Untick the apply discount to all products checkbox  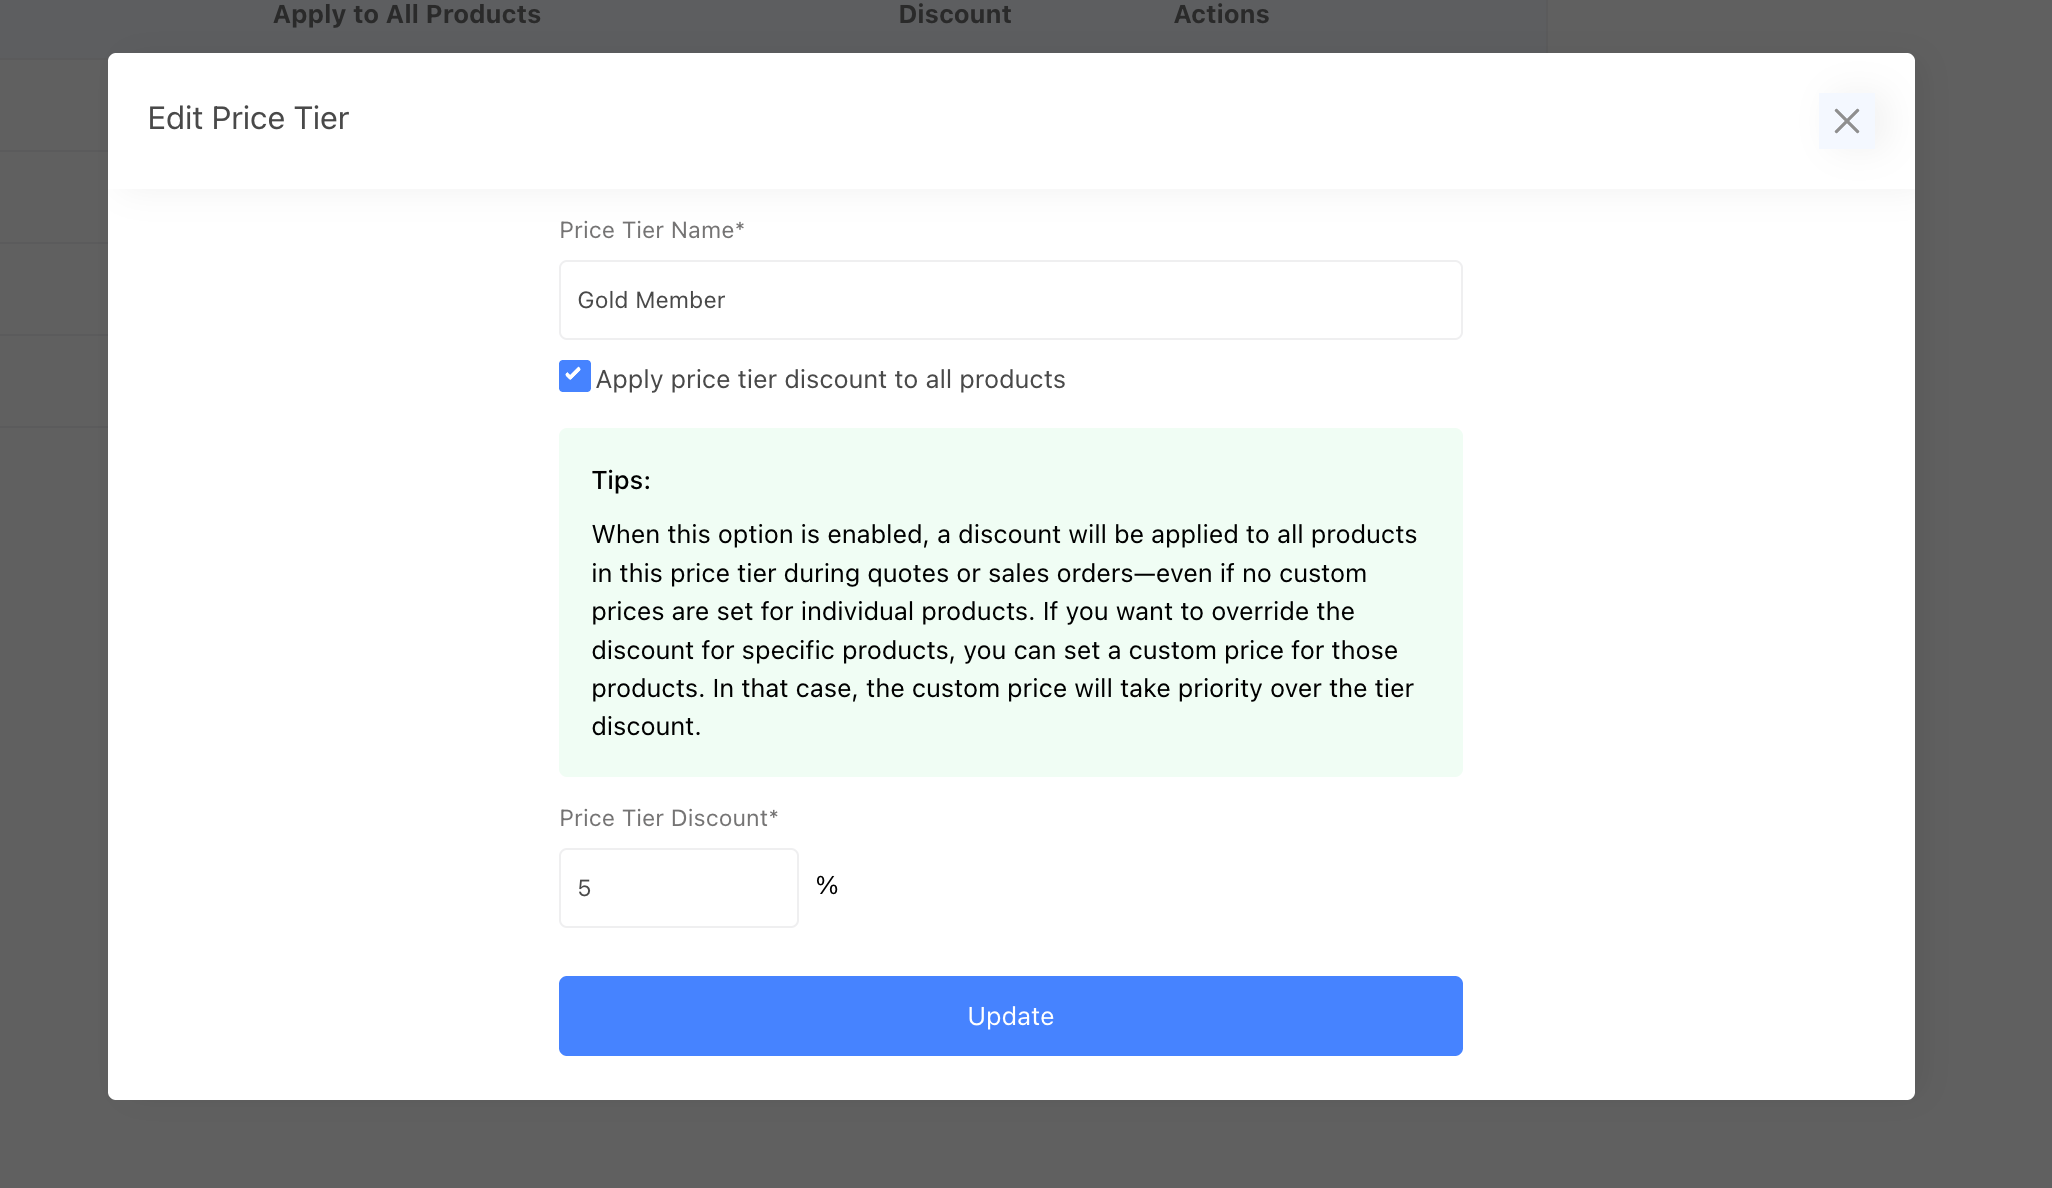(x=575, y=376)
